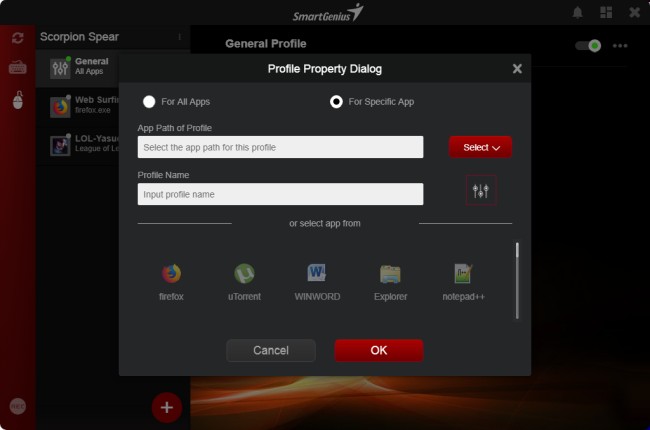Open the Scorpion Spear options menu
Image resolution: width=650 pixels, height=430 pixels.
180,37
